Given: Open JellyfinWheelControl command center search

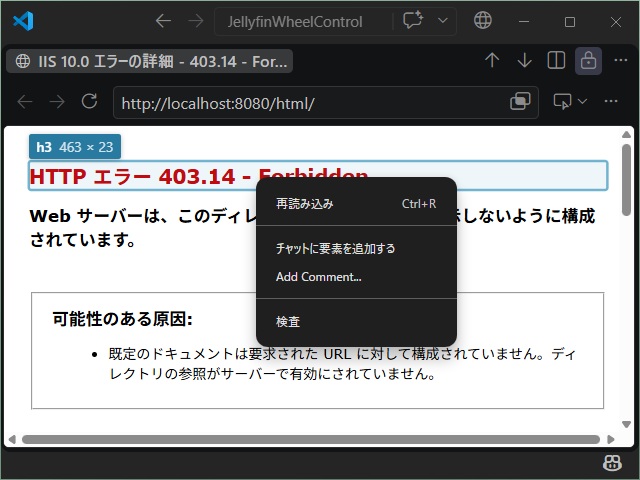Looking at the screenshot, I should [295, 22].
